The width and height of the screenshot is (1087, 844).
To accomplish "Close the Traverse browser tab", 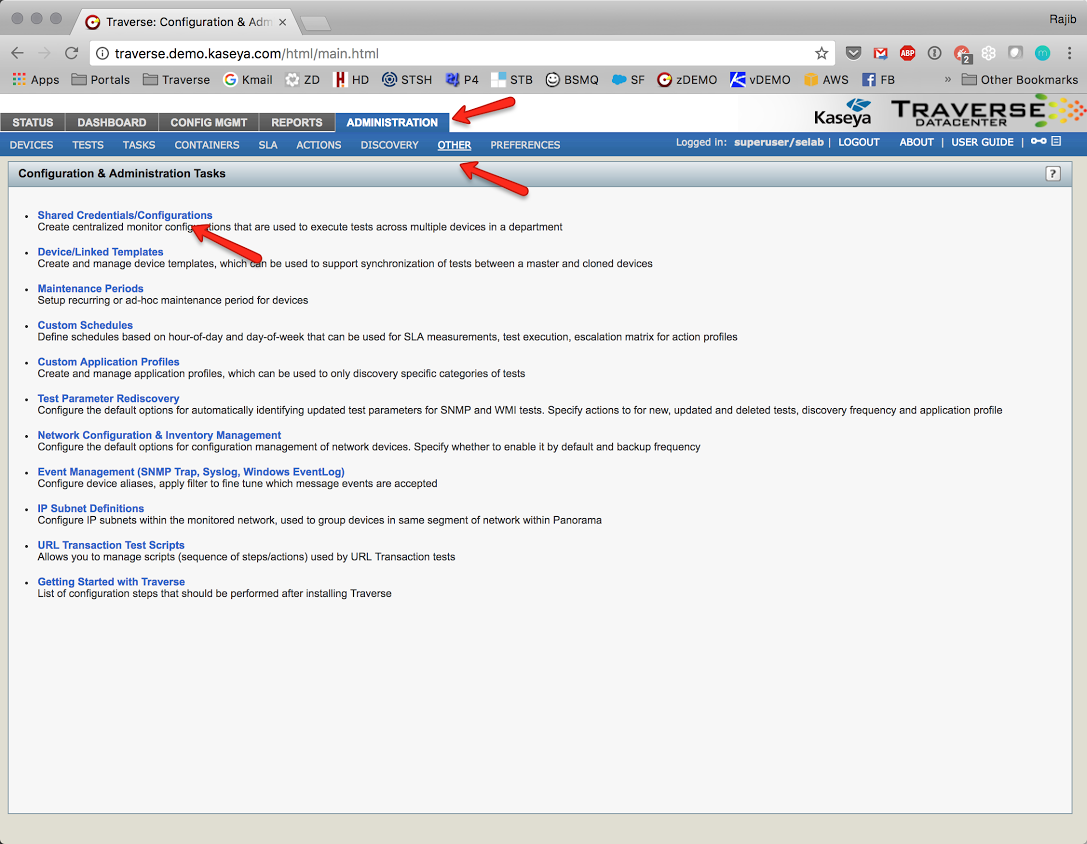I will [x=282, y=22].
